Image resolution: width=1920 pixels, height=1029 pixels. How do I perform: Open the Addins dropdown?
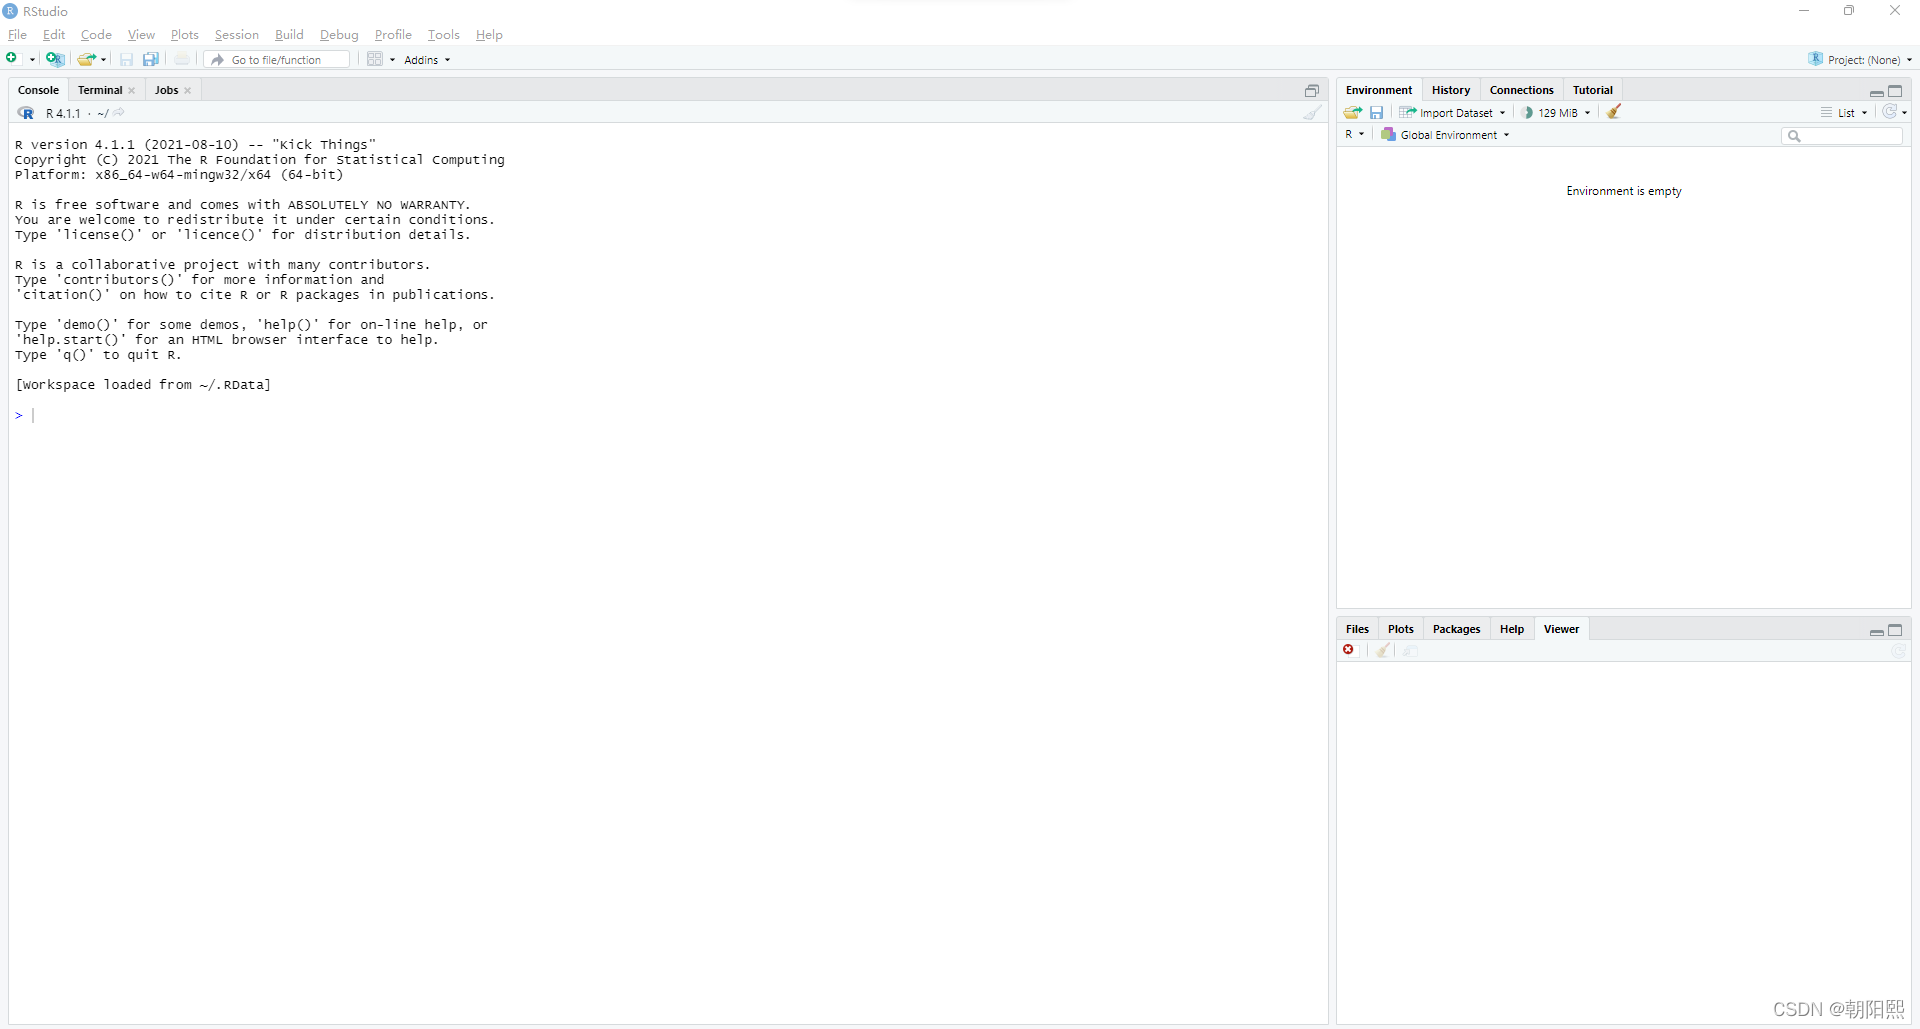[427, 60]
